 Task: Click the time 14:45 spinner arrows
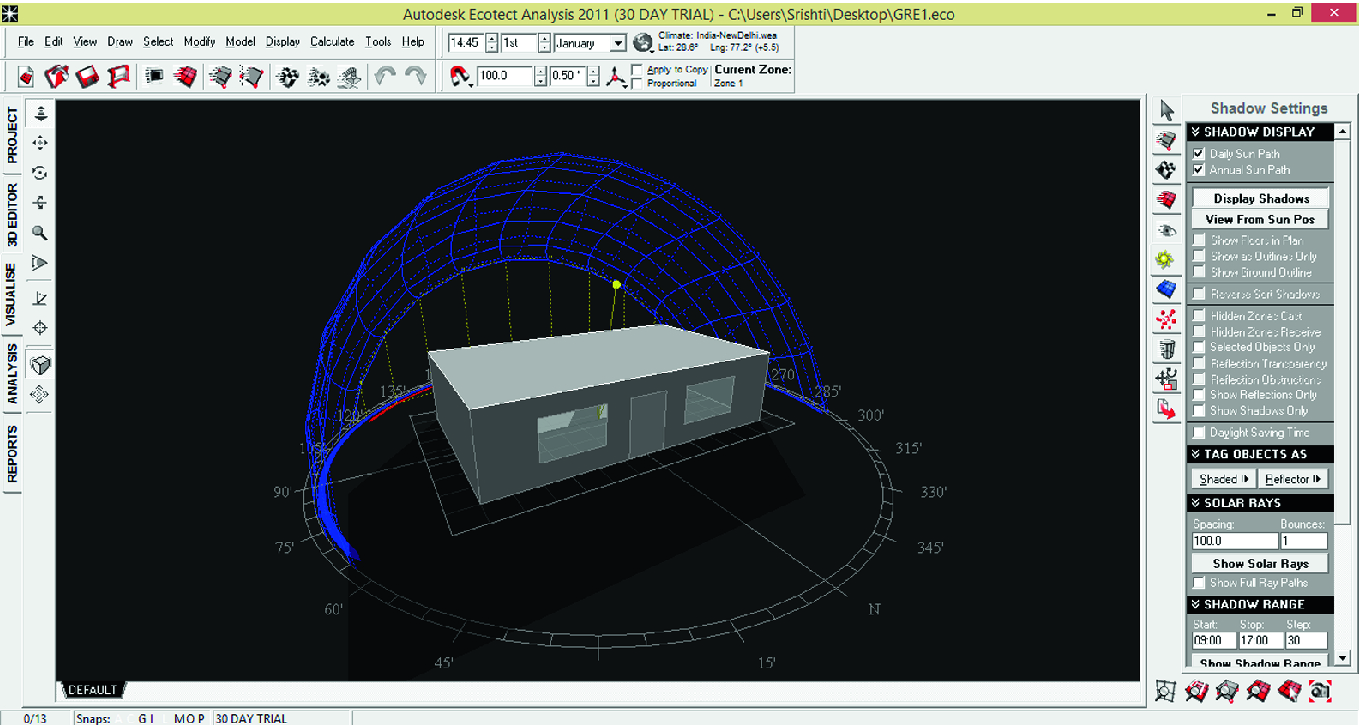(x=491, y=43)
